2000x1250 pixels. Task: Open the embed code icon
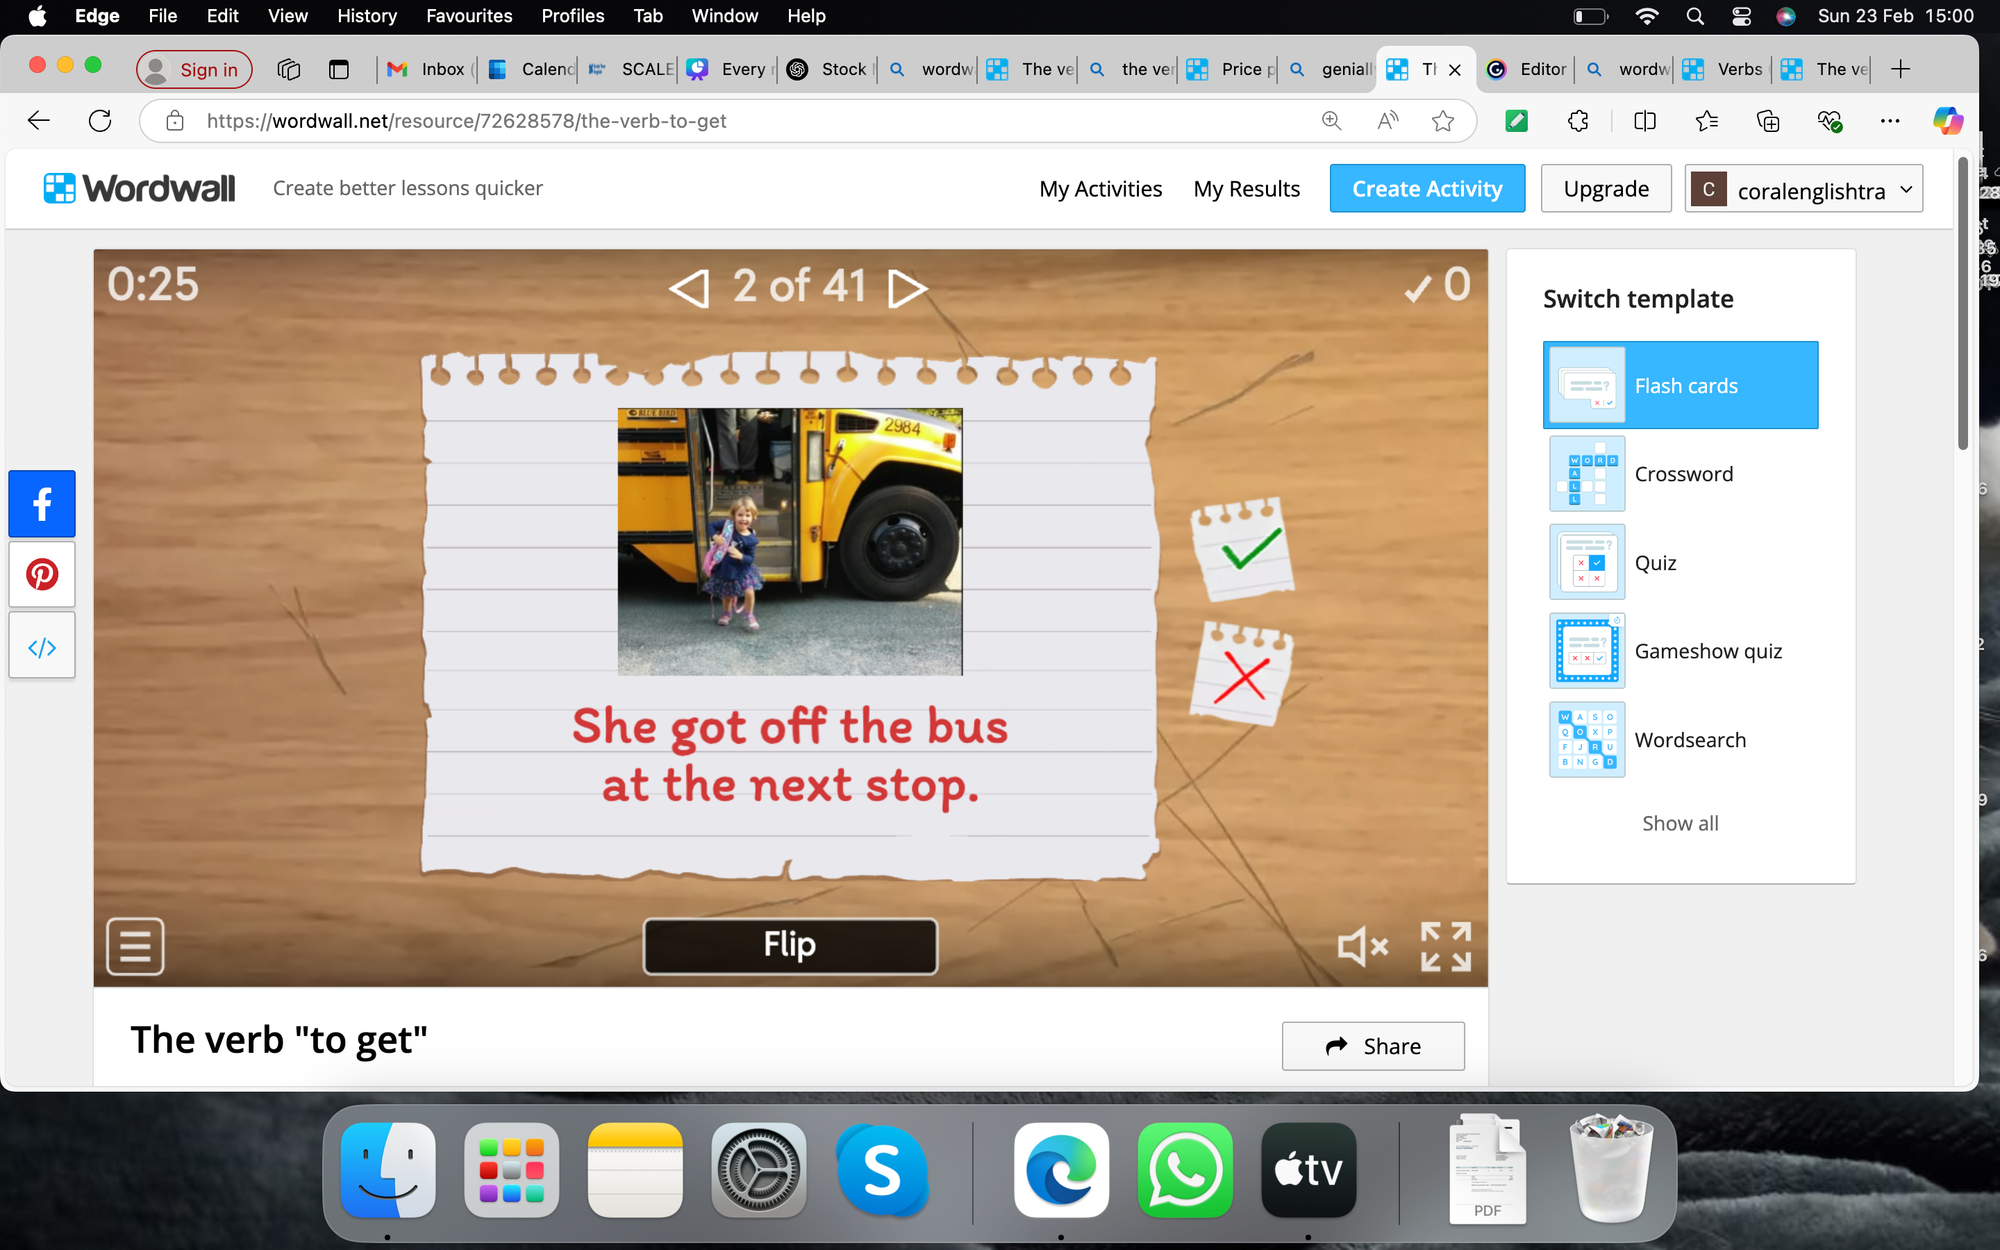pos(42,648)
